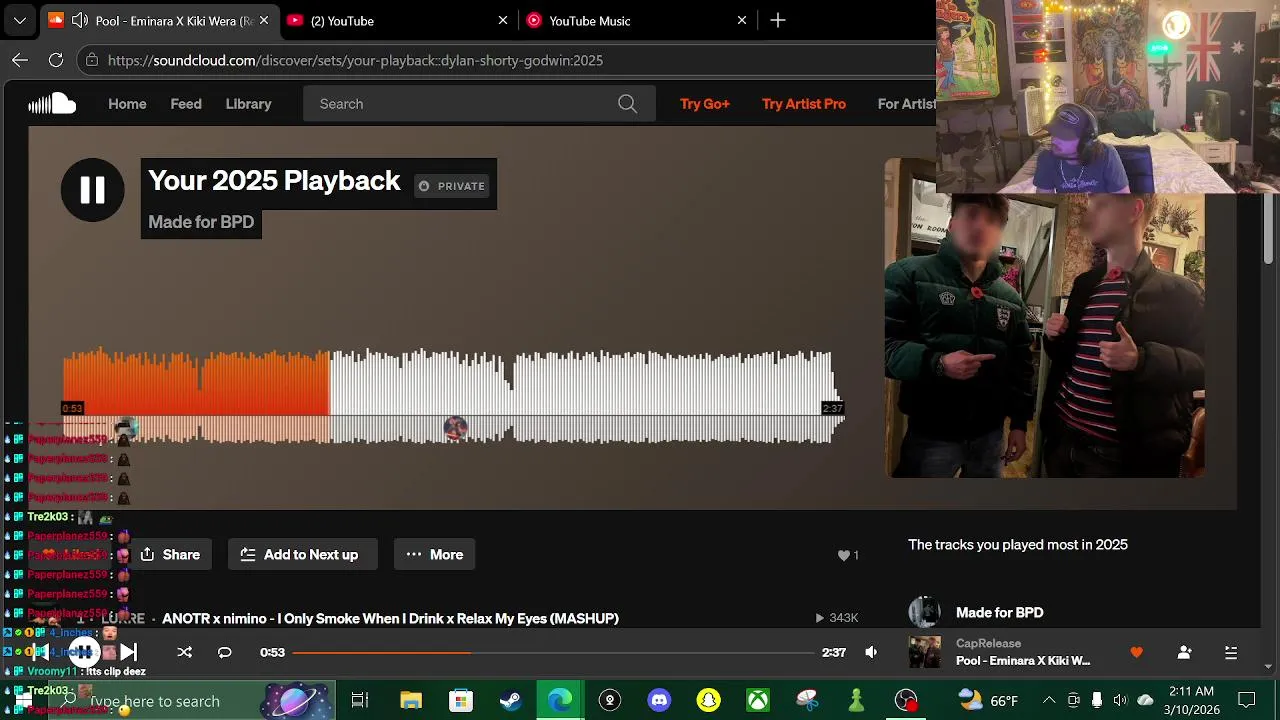Switch to the Pool - Eminara browser tab
The height and width of the screenshot is (720, 1280).
pos(160,20)
